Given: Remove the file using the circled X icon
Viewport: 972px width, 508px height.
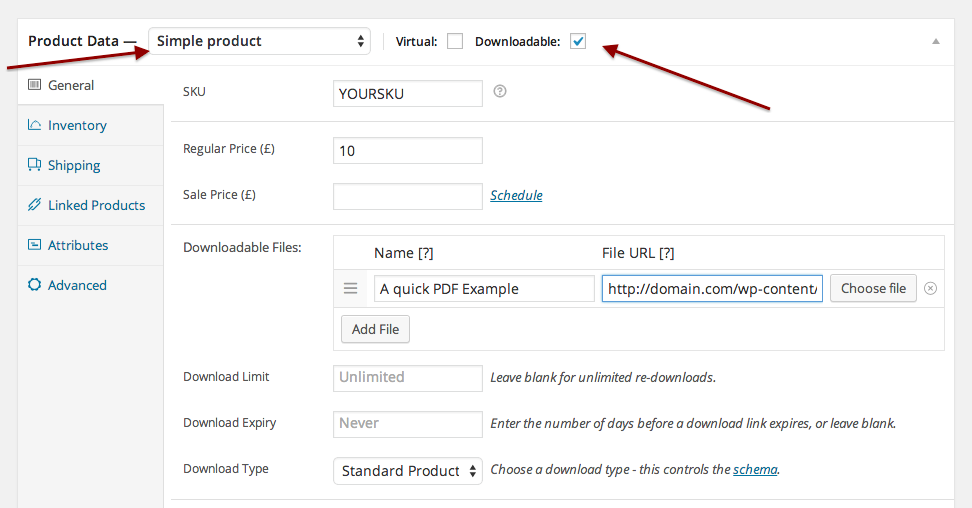Looking at the screenshot, I should [930, 288].
